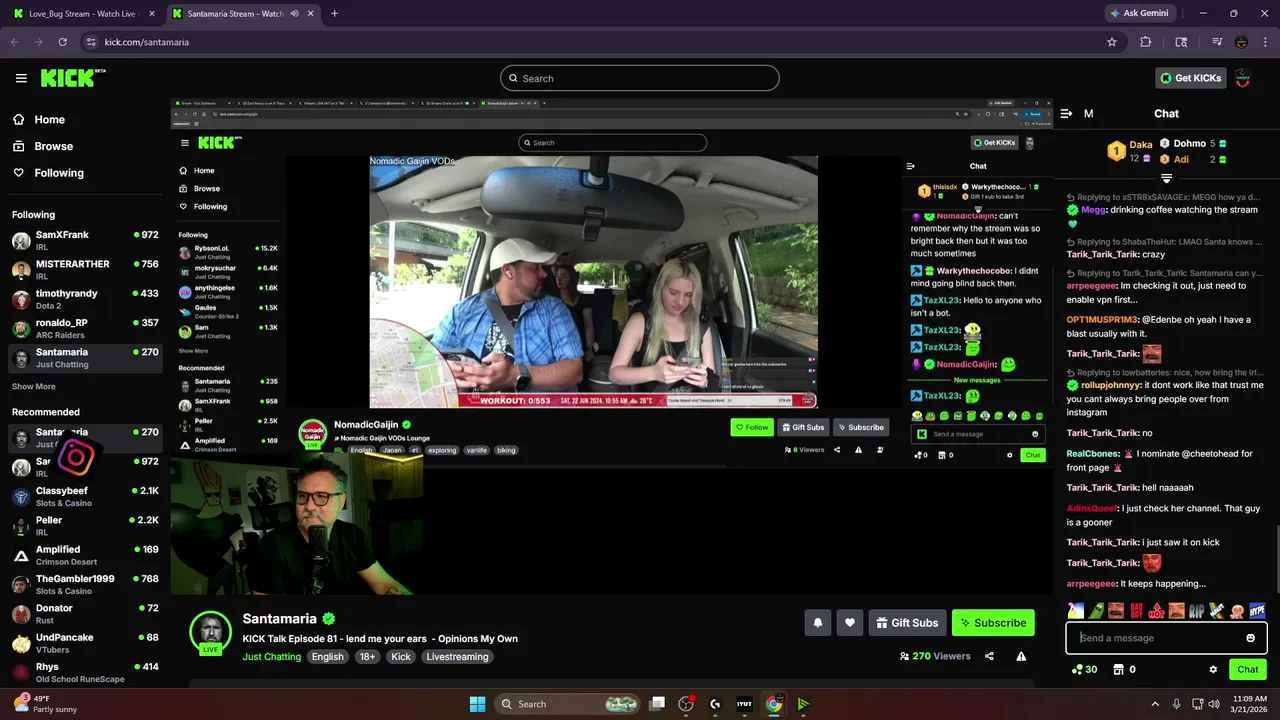The image size is (1280, 720).
Task: Insert the HOT emote
Action: (x=1156, y=610)
